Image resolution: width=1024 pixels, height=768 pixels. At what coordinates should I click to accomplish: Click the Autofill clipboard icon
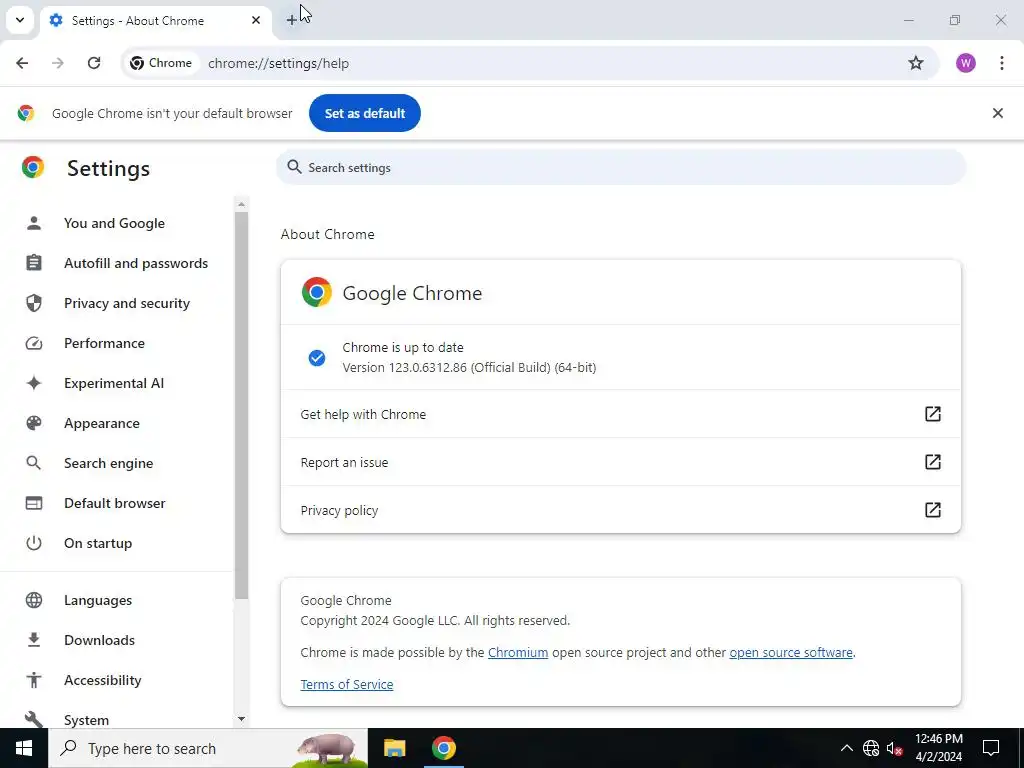pyautogui.click(x=34, y=263)
